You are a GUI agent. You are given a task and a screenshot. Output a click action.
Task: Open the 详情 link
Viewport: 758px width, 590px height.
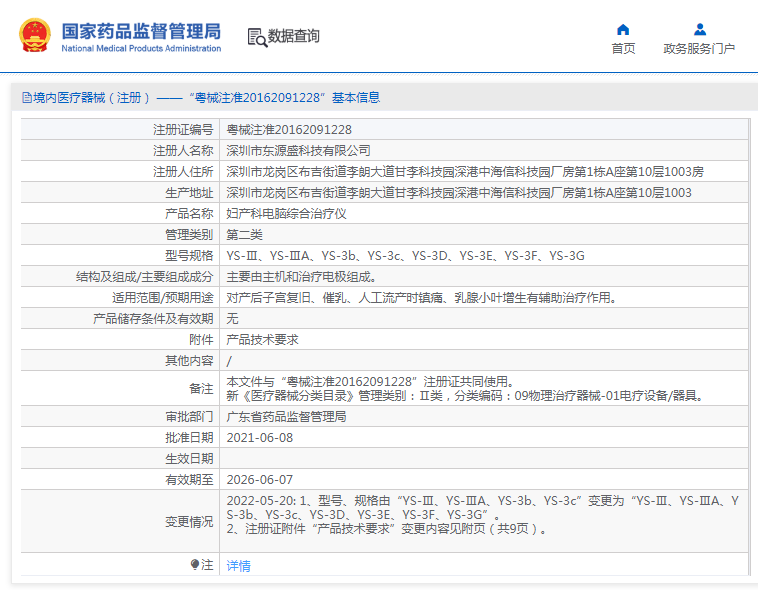click(239, 566)
